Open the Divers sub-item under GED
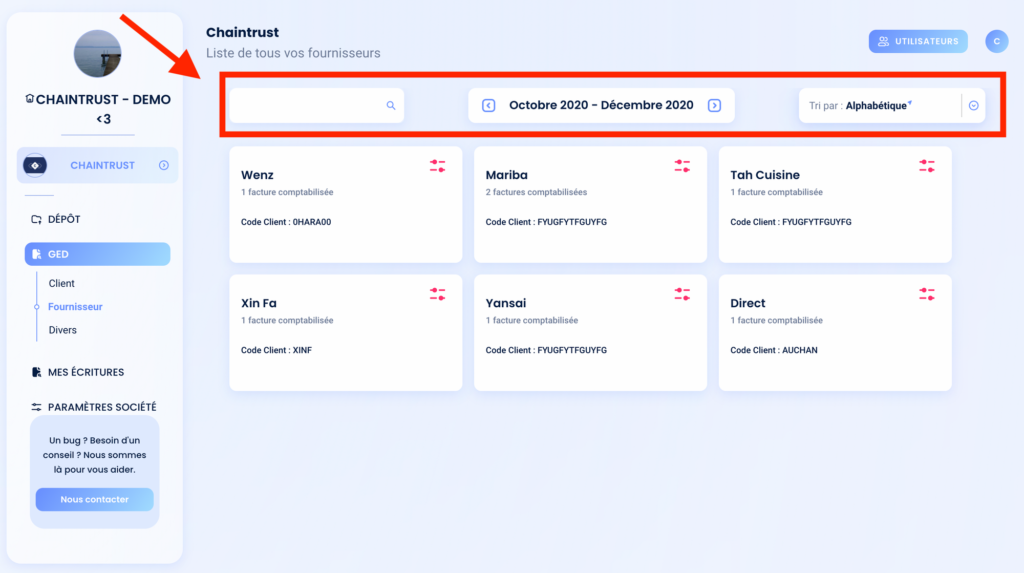 click(63, 330)
